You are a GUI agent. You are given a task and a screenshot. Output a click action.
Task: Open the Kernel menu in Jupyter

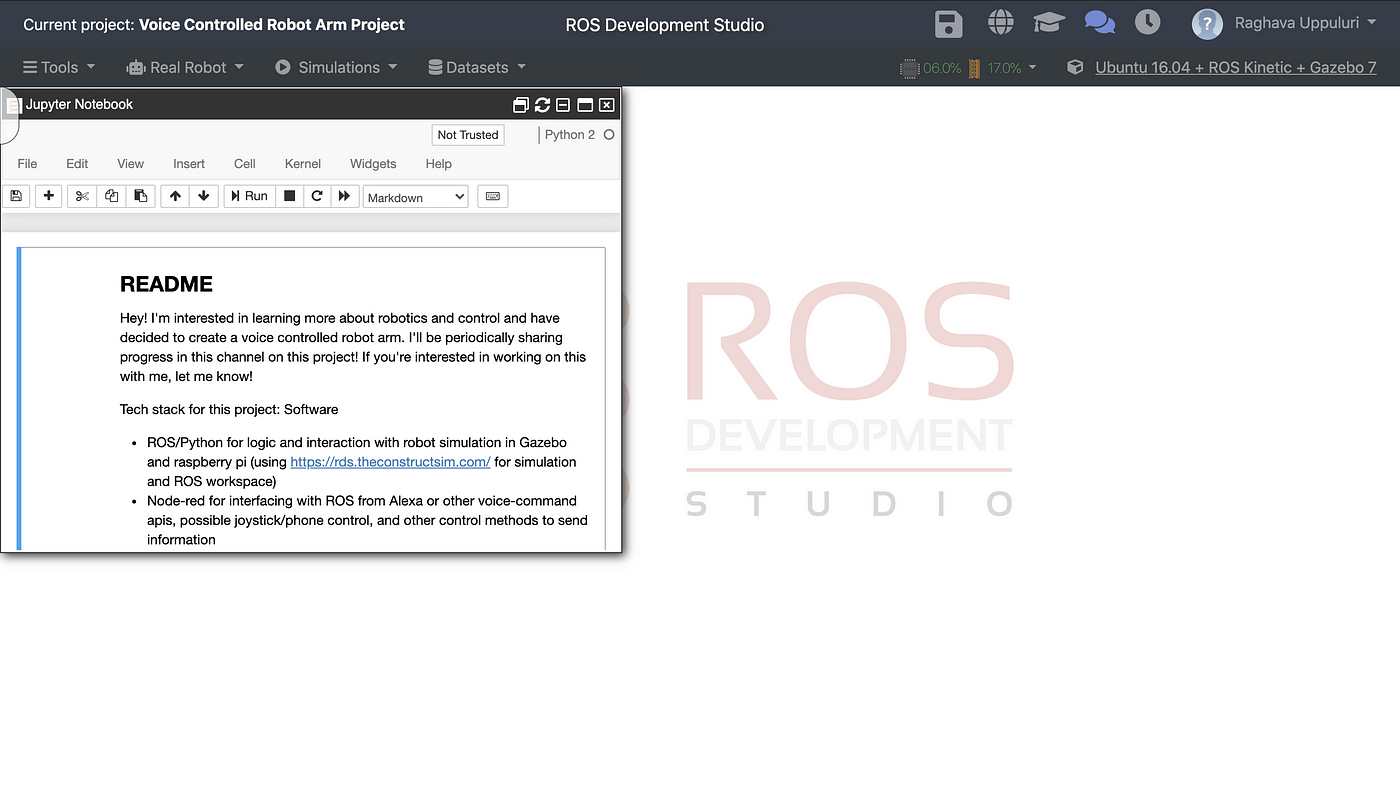303,164
